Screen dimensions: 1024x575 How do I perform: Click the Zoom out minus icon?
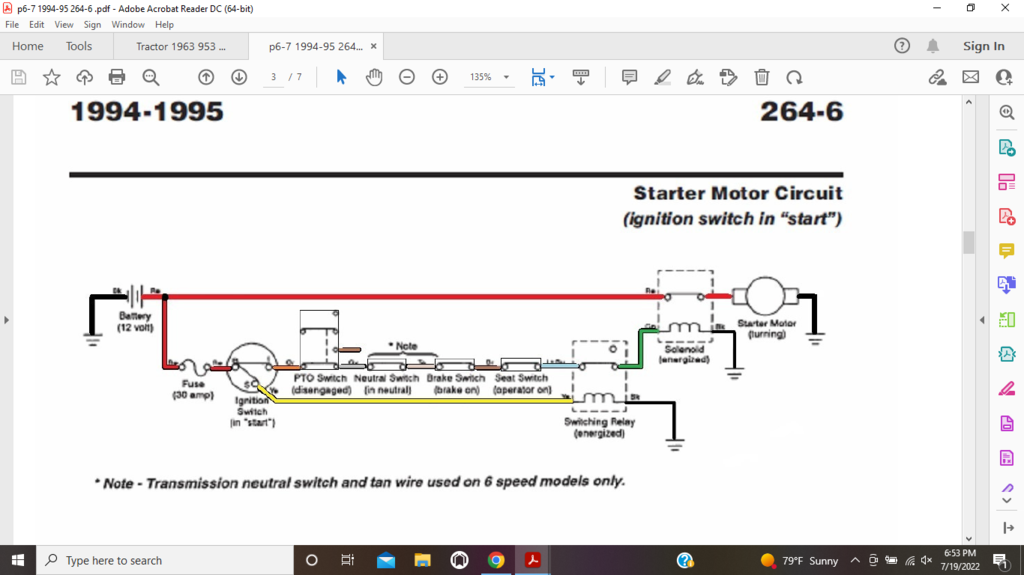(x=407, y=77)
